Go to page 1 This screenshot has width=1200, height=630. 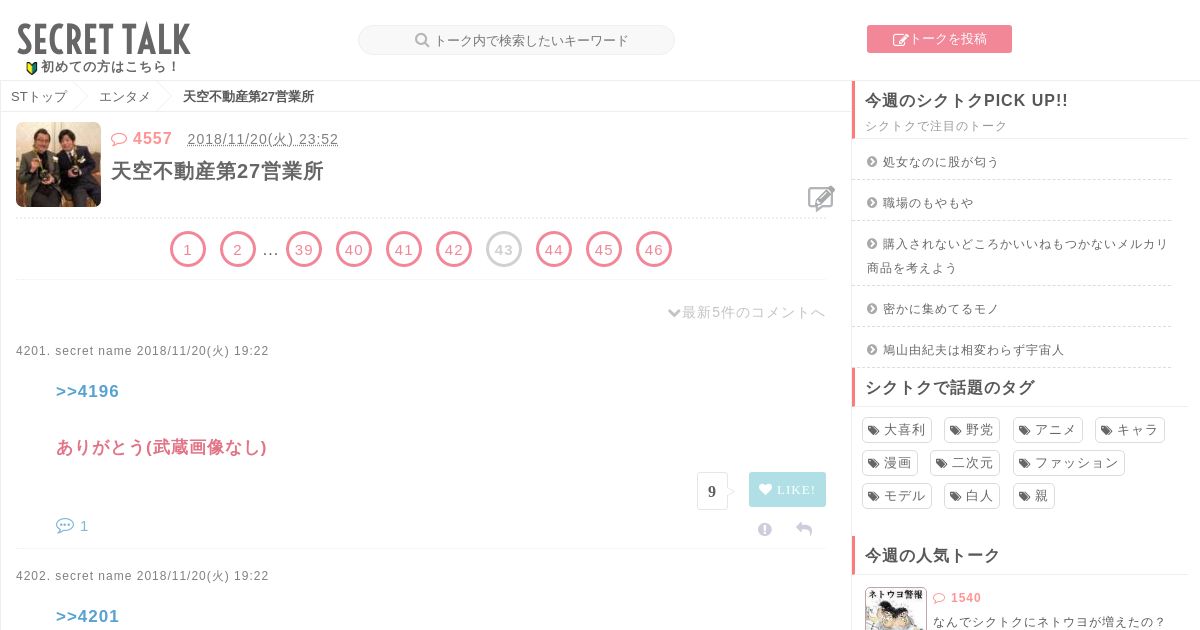tap(188, 249)
